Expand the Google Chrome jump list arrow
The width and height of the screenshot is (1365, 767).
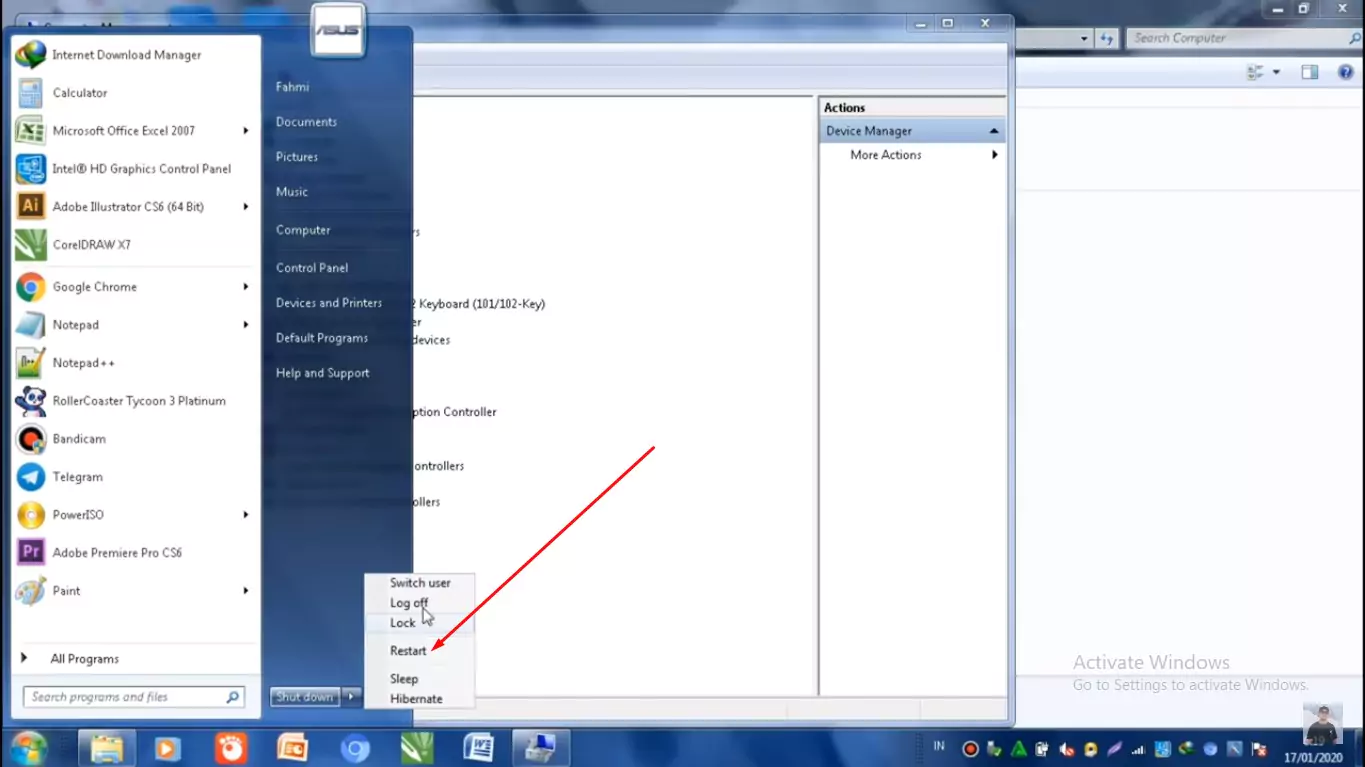(246, 287)
